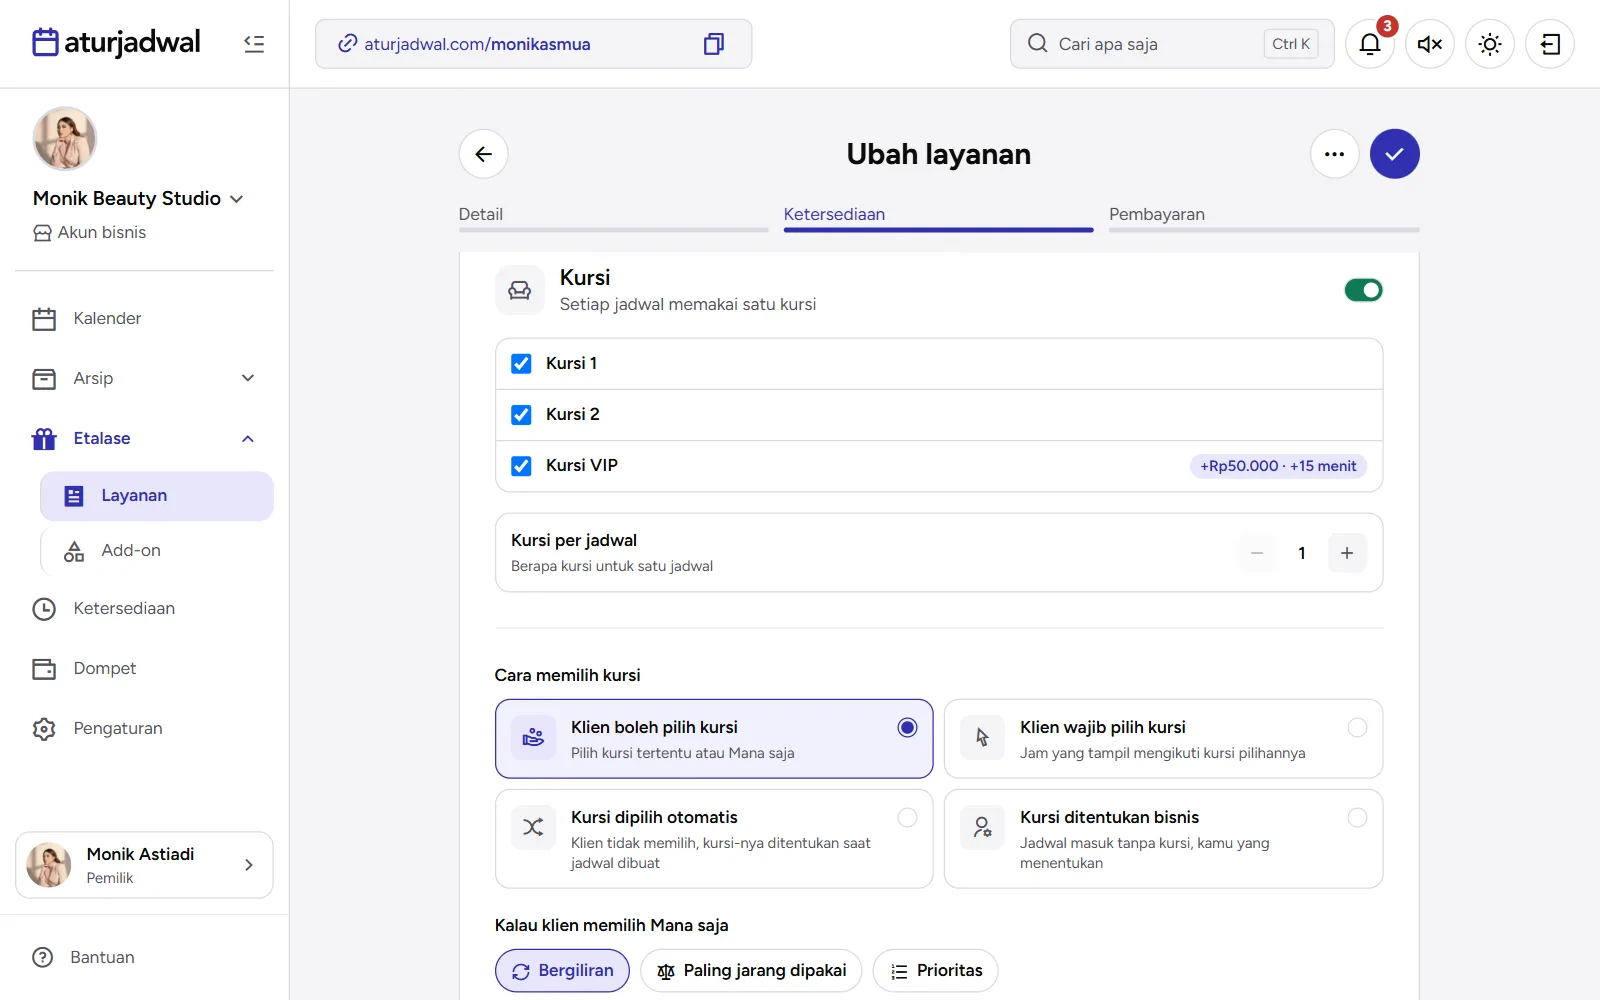
Task: Select Kursi ditentukan bisnis option
Action: [x=1163, y=839]
